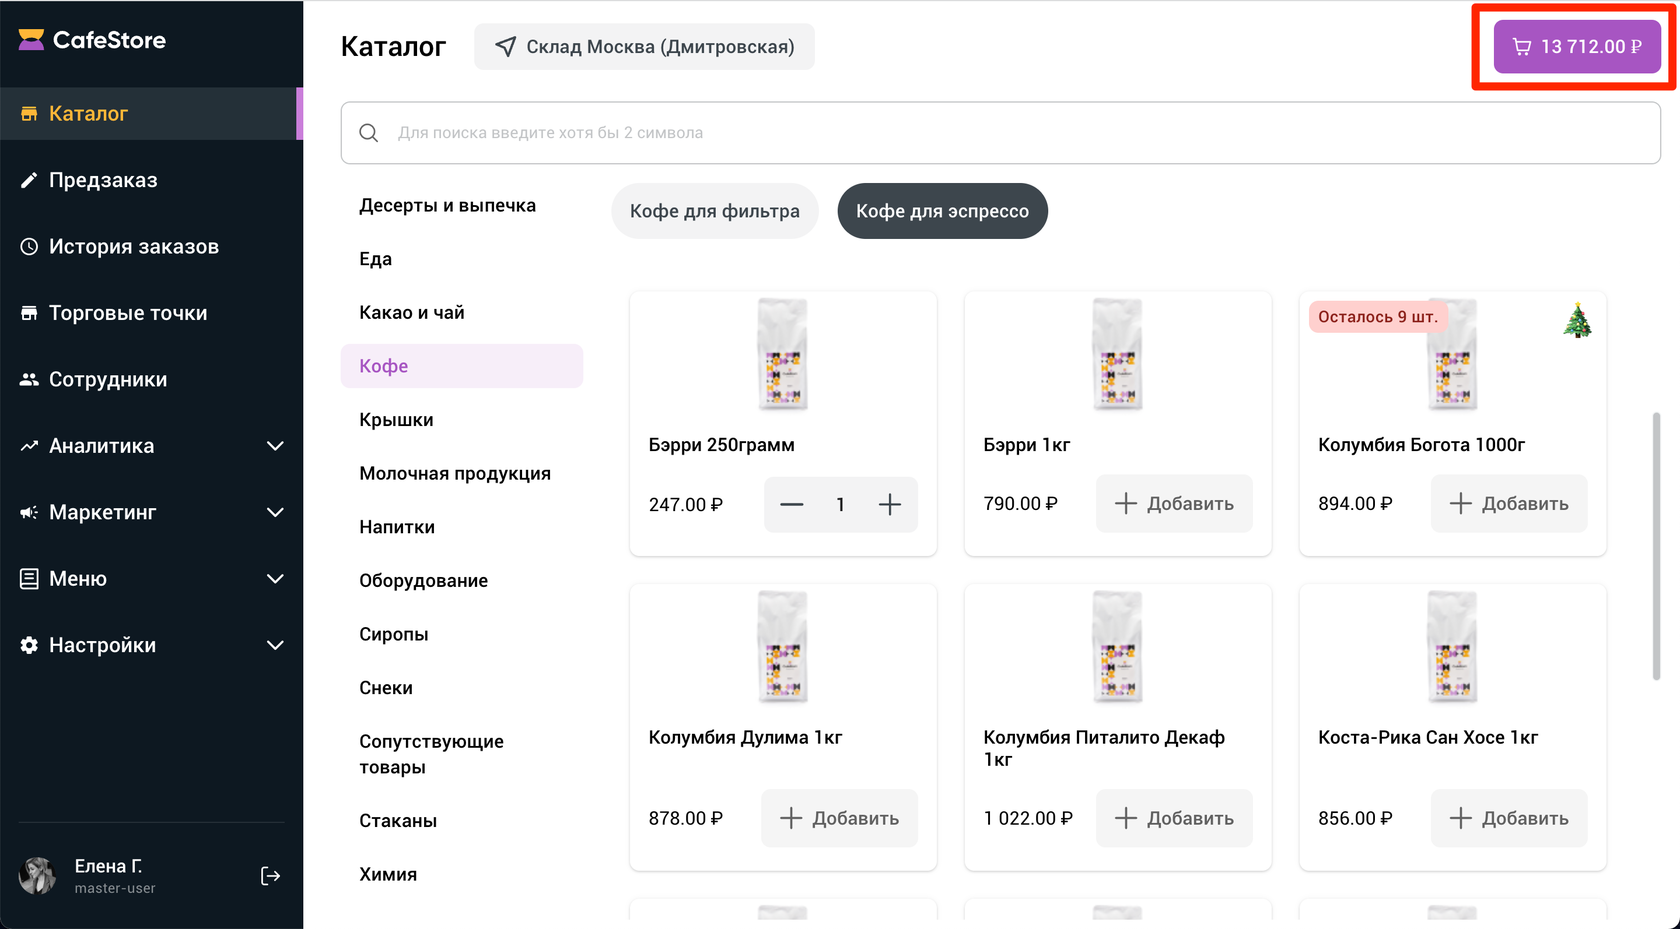
Task: Decrease quantity of Бэрри 250грамм
Action: coord(792,505)
